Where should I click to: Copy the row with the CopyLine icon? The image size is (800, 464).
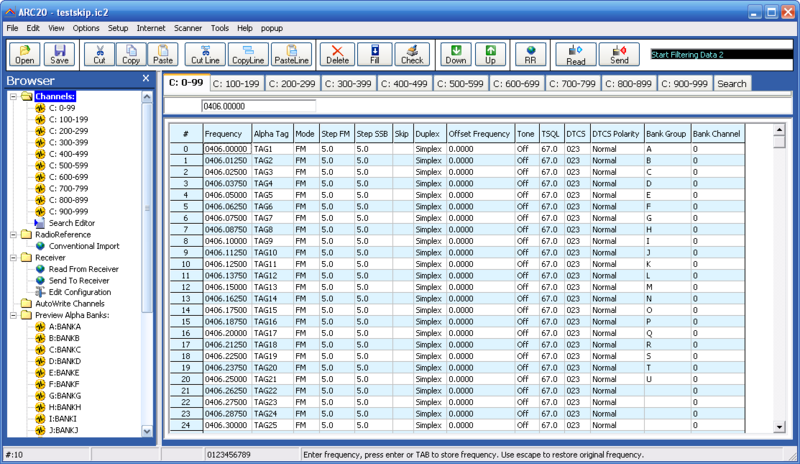(248, 54)
